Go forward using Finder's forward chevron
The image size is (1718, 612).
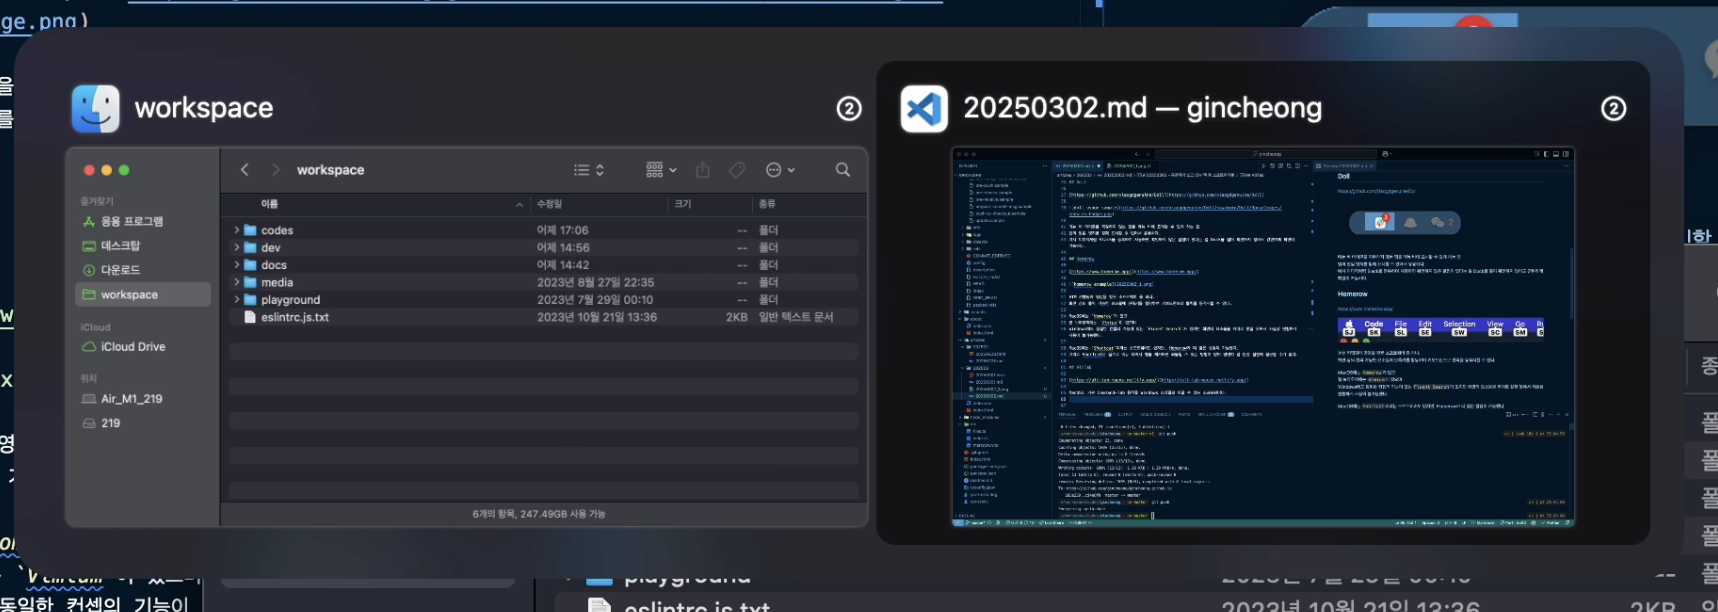tap(276, 170)
